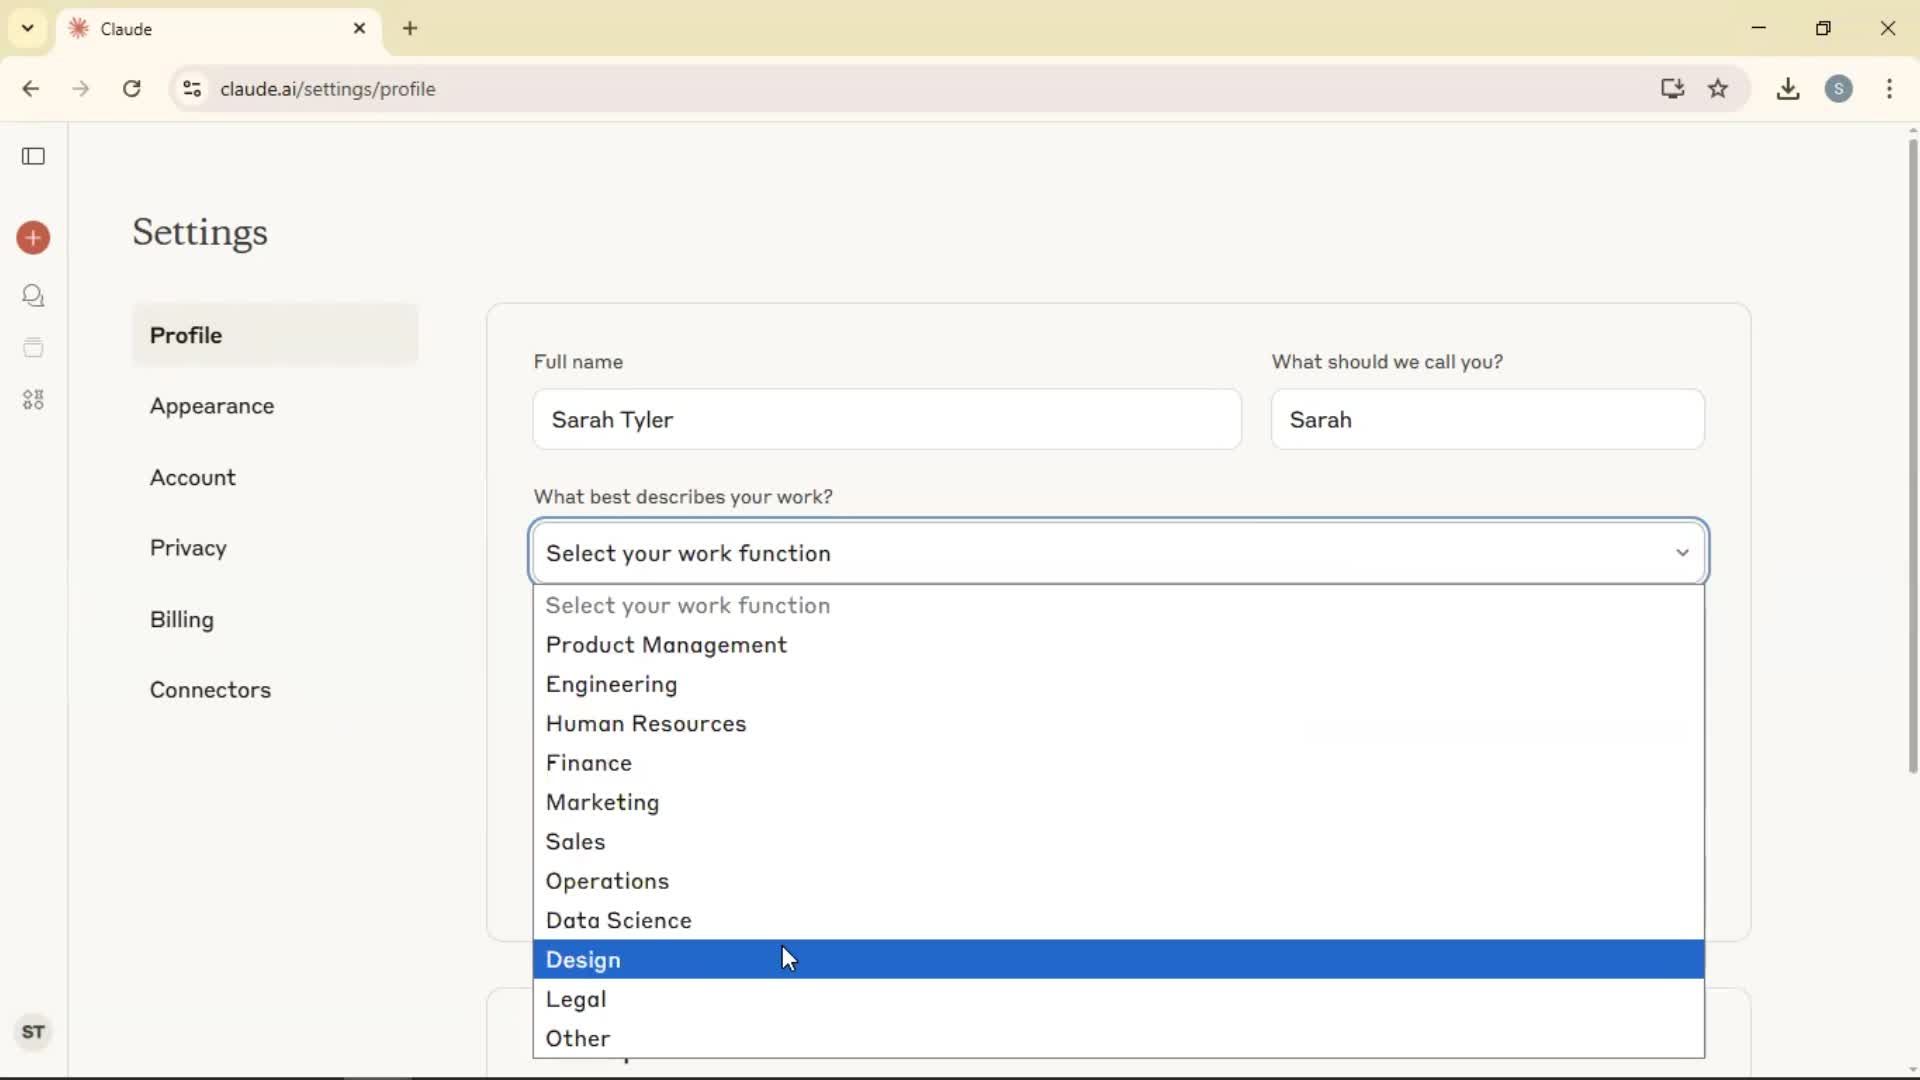Select Legal option
Screen dimensions: 1920x1080
coord(1118,999)
